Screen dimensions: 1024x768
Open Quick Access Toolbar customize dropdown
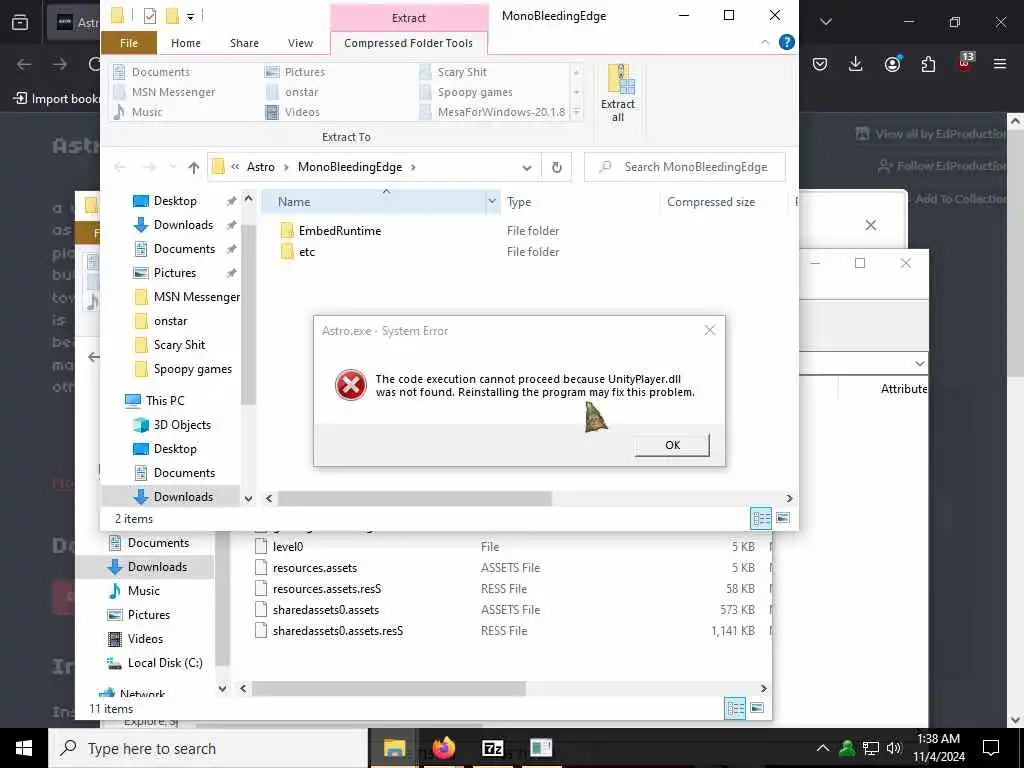point(190,16)
